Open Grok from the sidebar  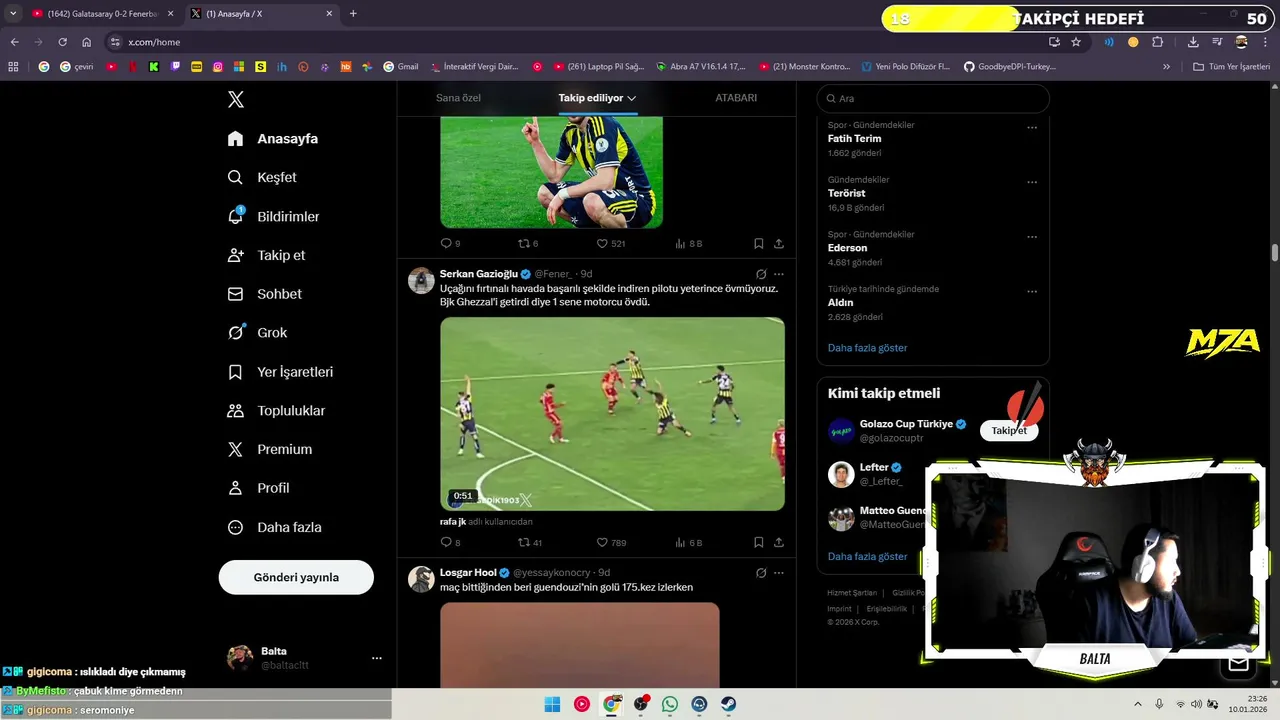click(257, 333)
